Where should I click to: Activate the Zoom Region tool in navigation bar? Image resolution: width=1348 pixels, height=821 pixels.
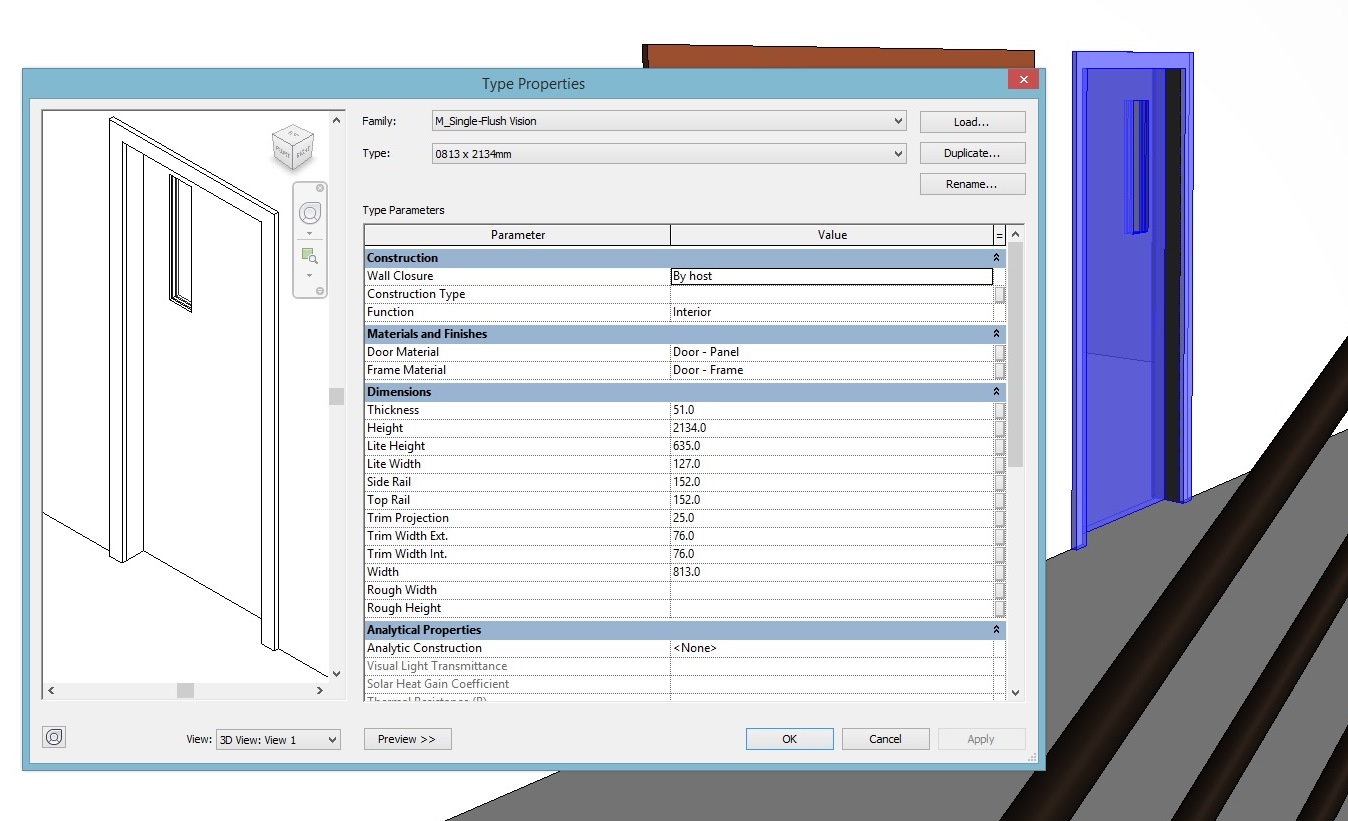click(309, 255)
